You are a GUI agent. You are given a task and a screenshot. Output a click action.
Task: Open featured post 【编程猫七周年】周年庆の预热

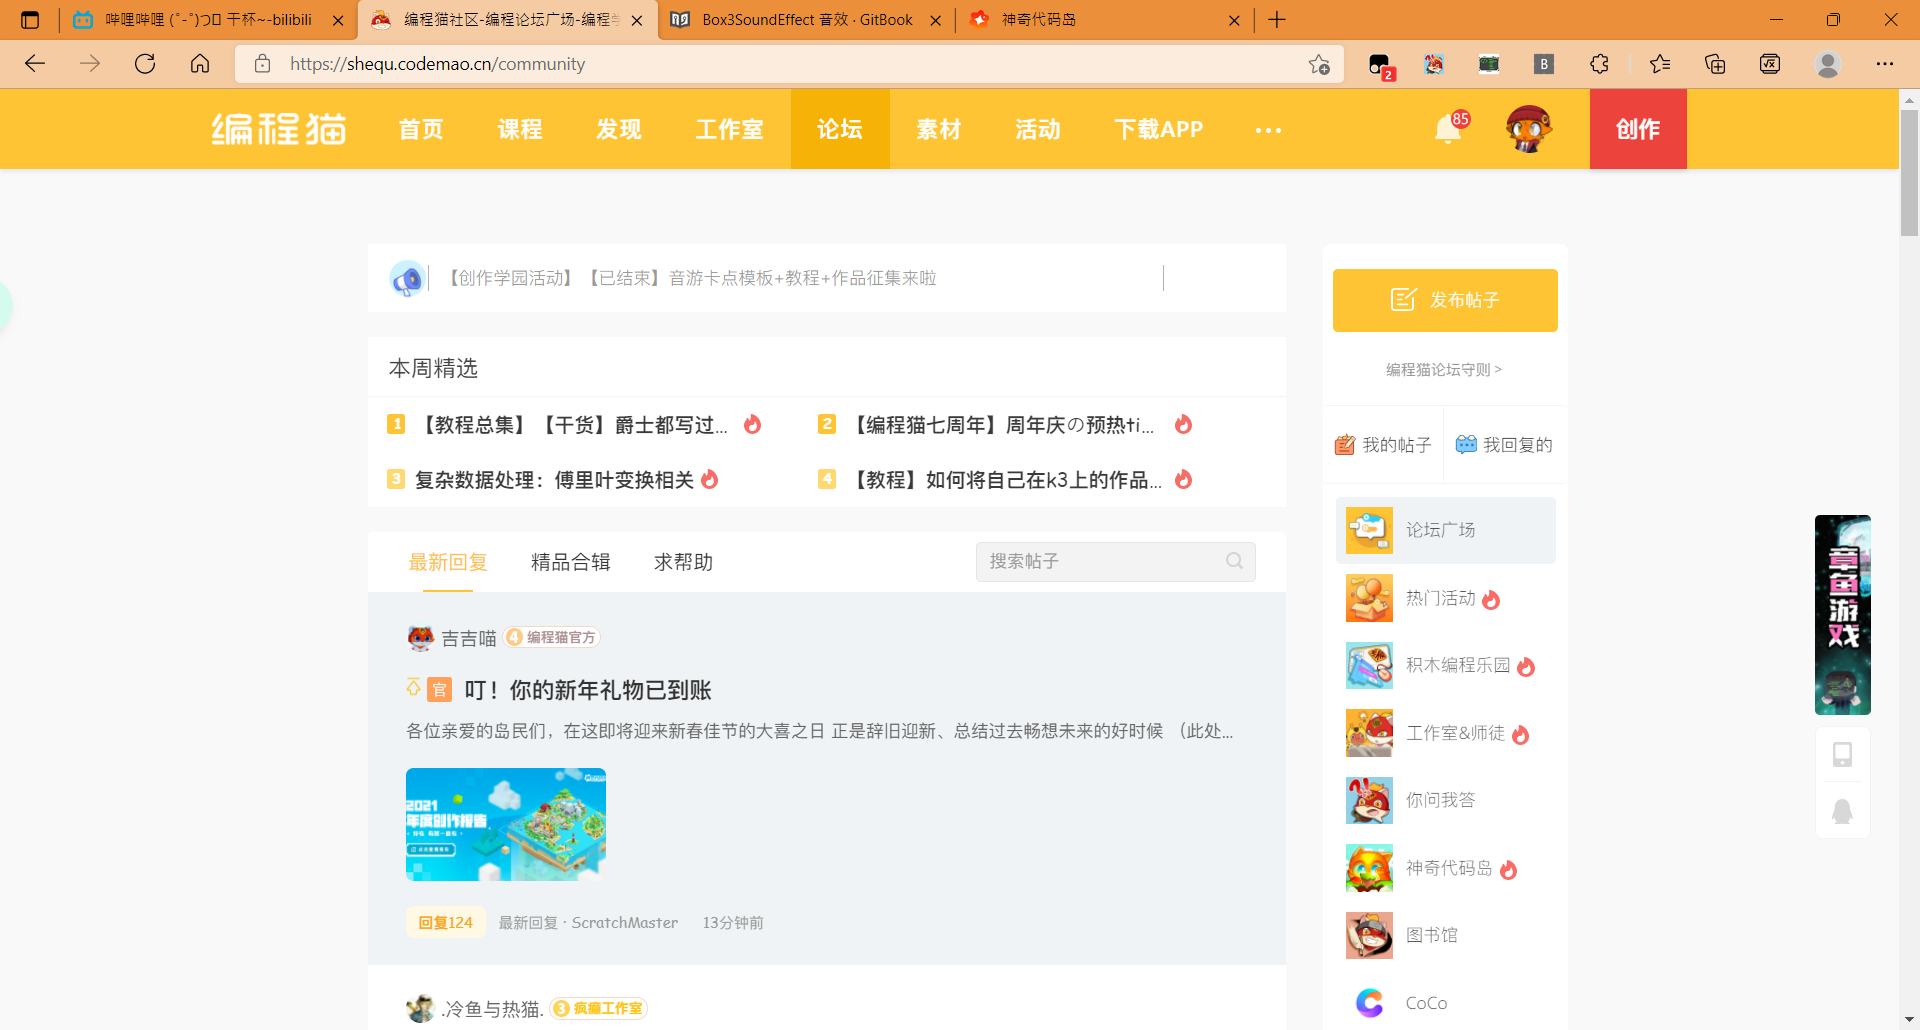point(1000,425)
